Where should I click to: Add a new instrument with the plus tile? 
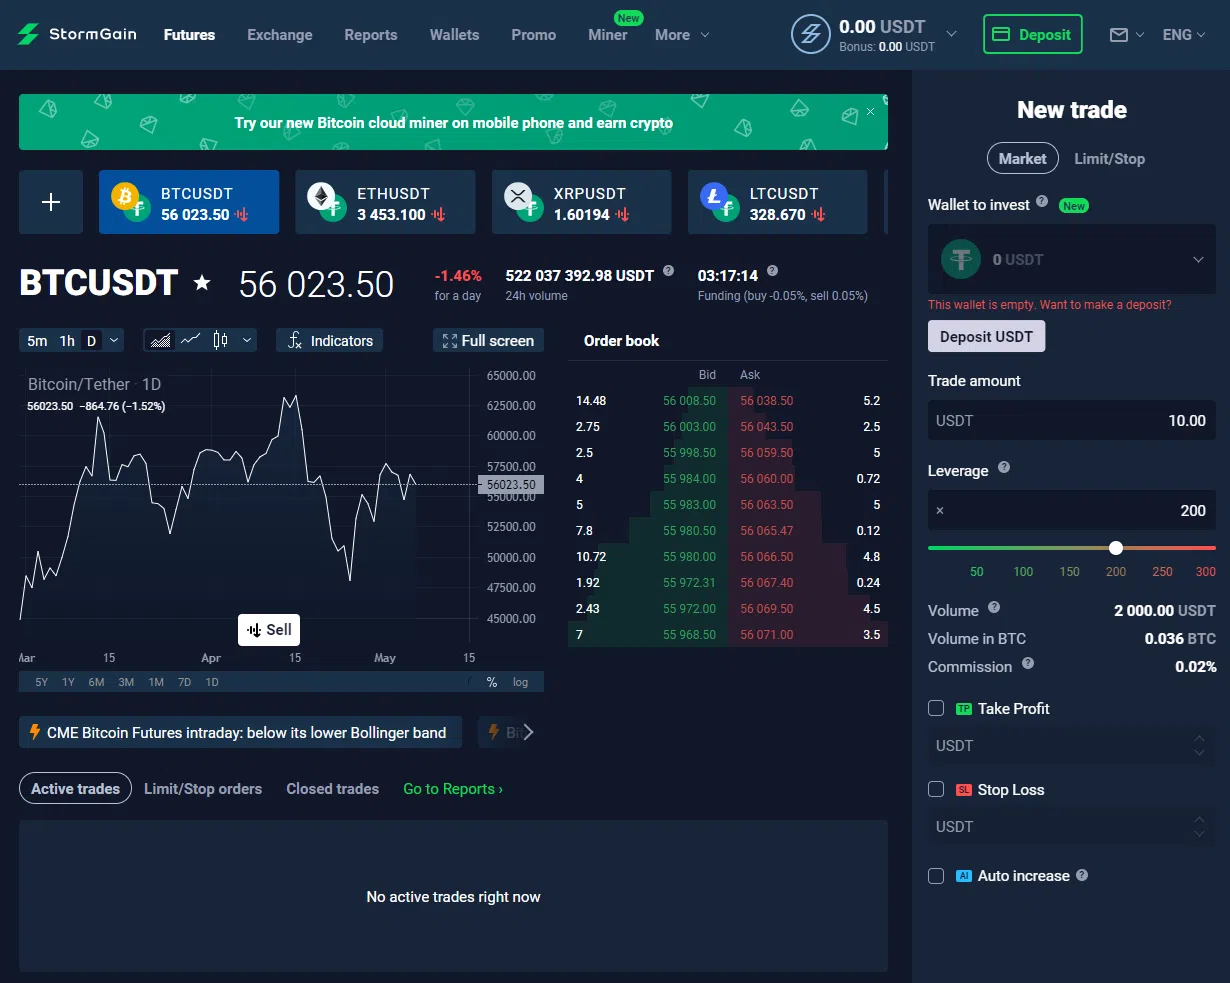point(51,202)
